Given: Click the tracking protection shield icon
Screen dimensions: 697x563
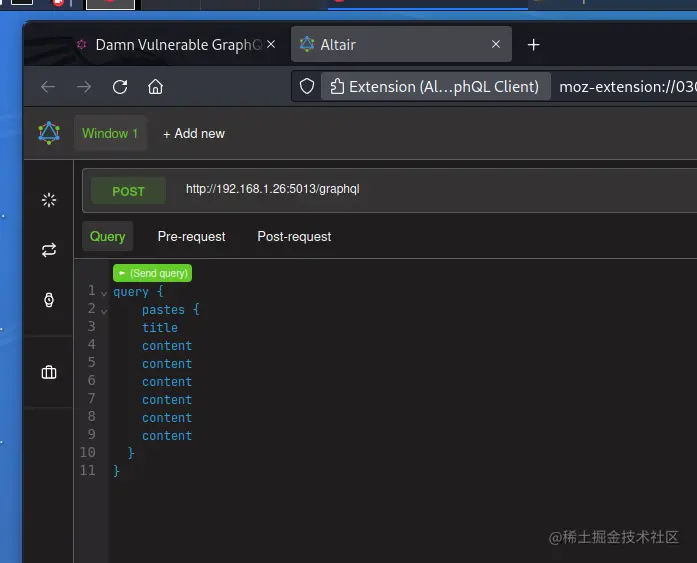Looking at the screenshot, I should pyautogui.click(x=307, y=86).
